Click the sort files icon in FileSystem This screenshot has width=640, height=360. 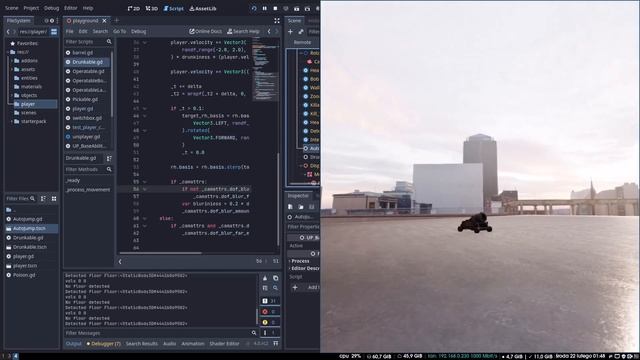[x=43, y=199]
